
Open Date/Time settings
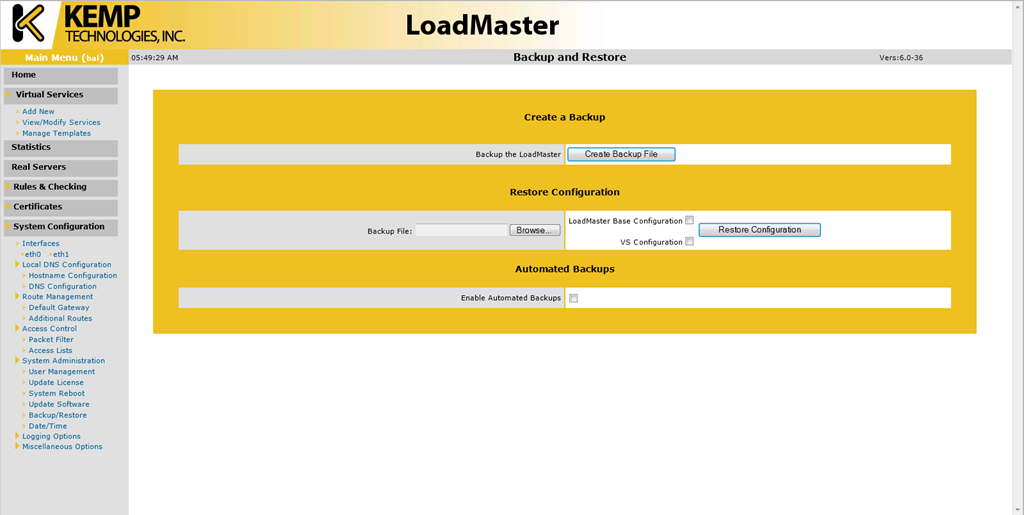48,426
